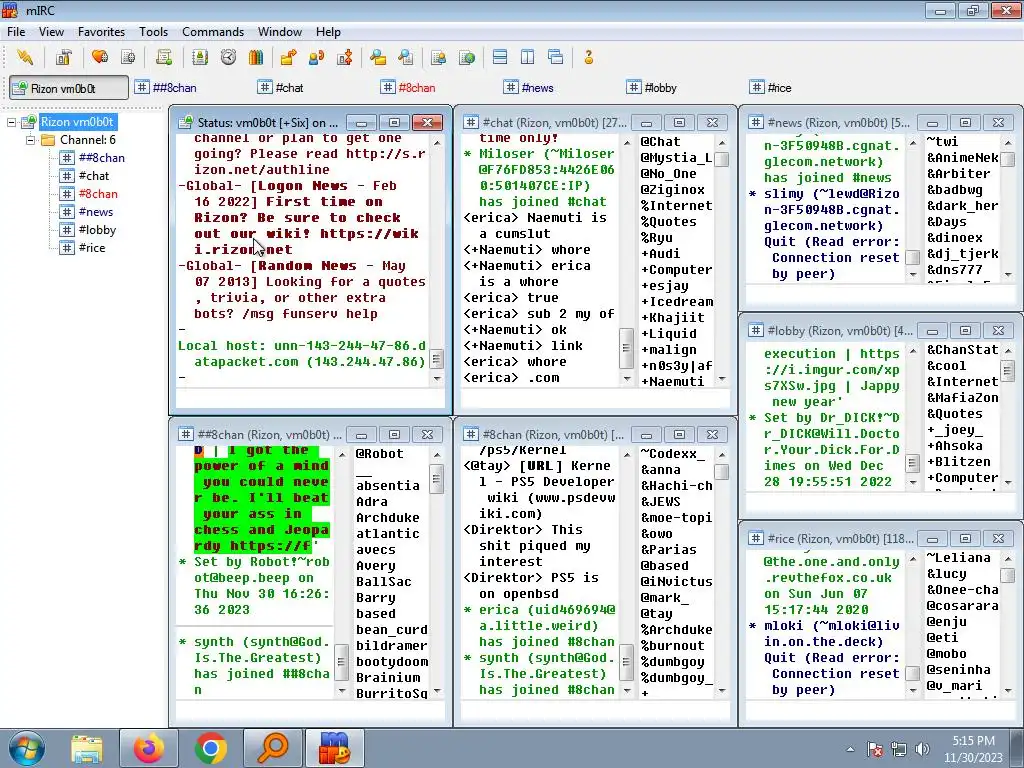Collapse the Channel: 6 folder node
1024x768 pixels.
30,140
